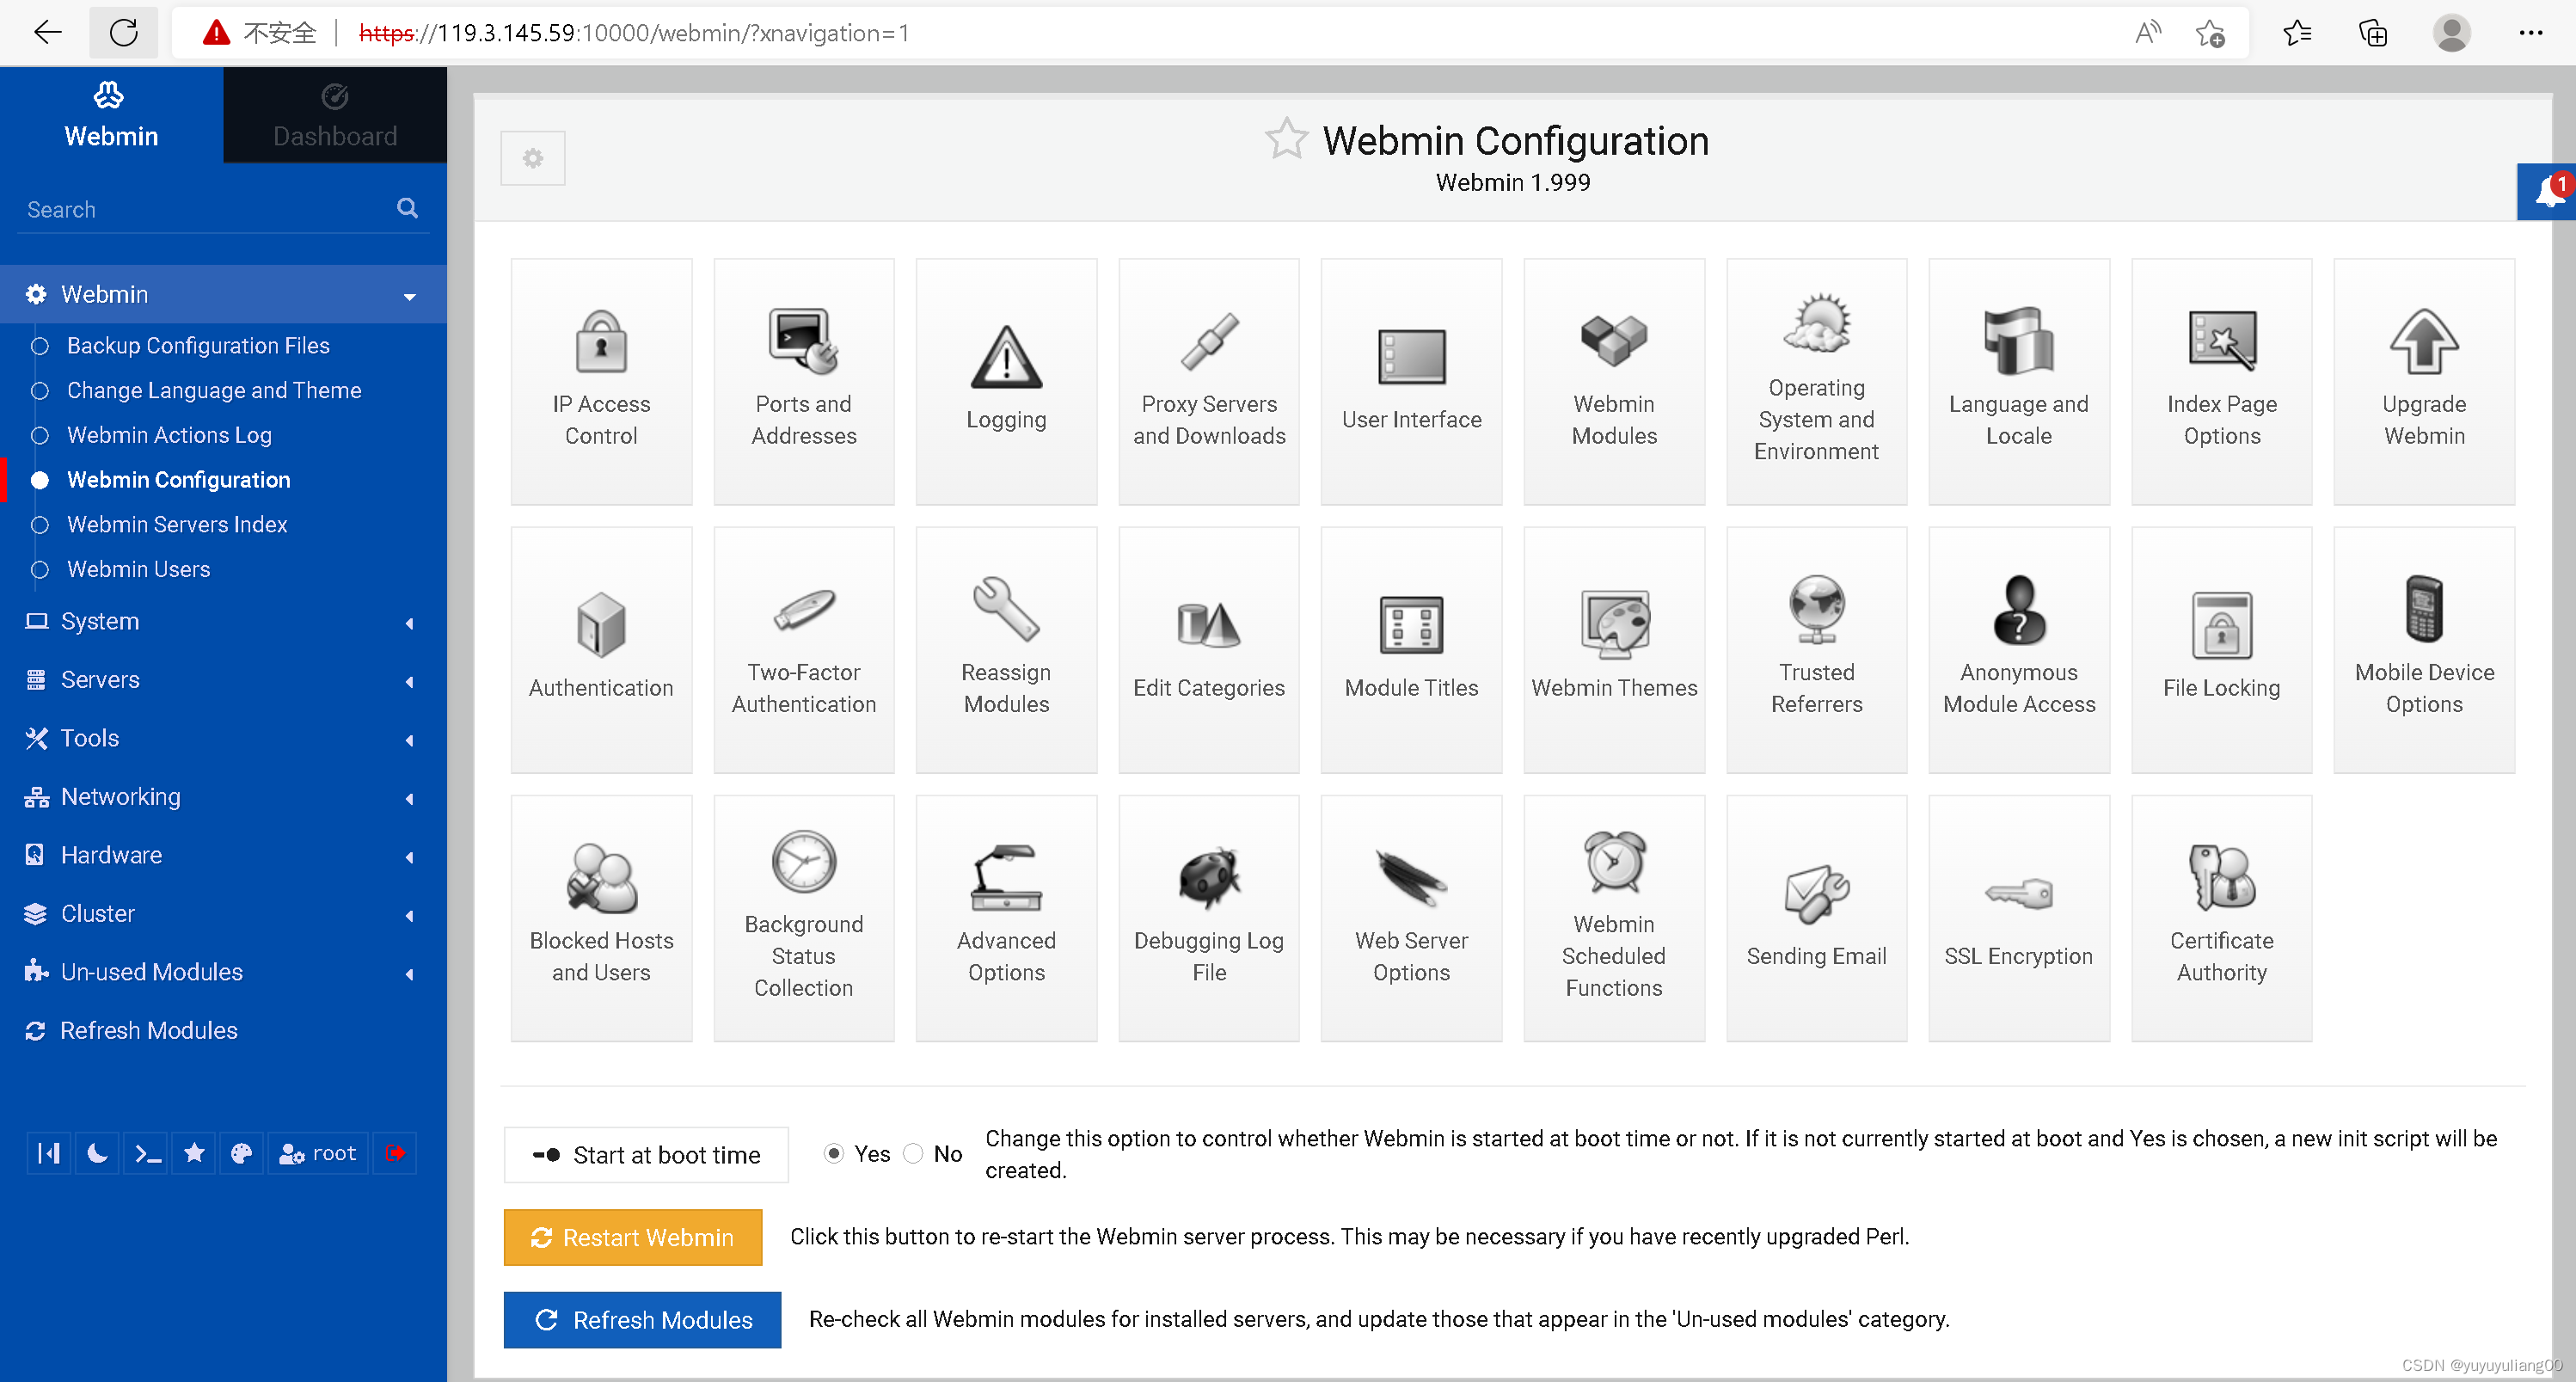Open File Locking settings
The image size is (2576, 1382).
coord(2222,648)
